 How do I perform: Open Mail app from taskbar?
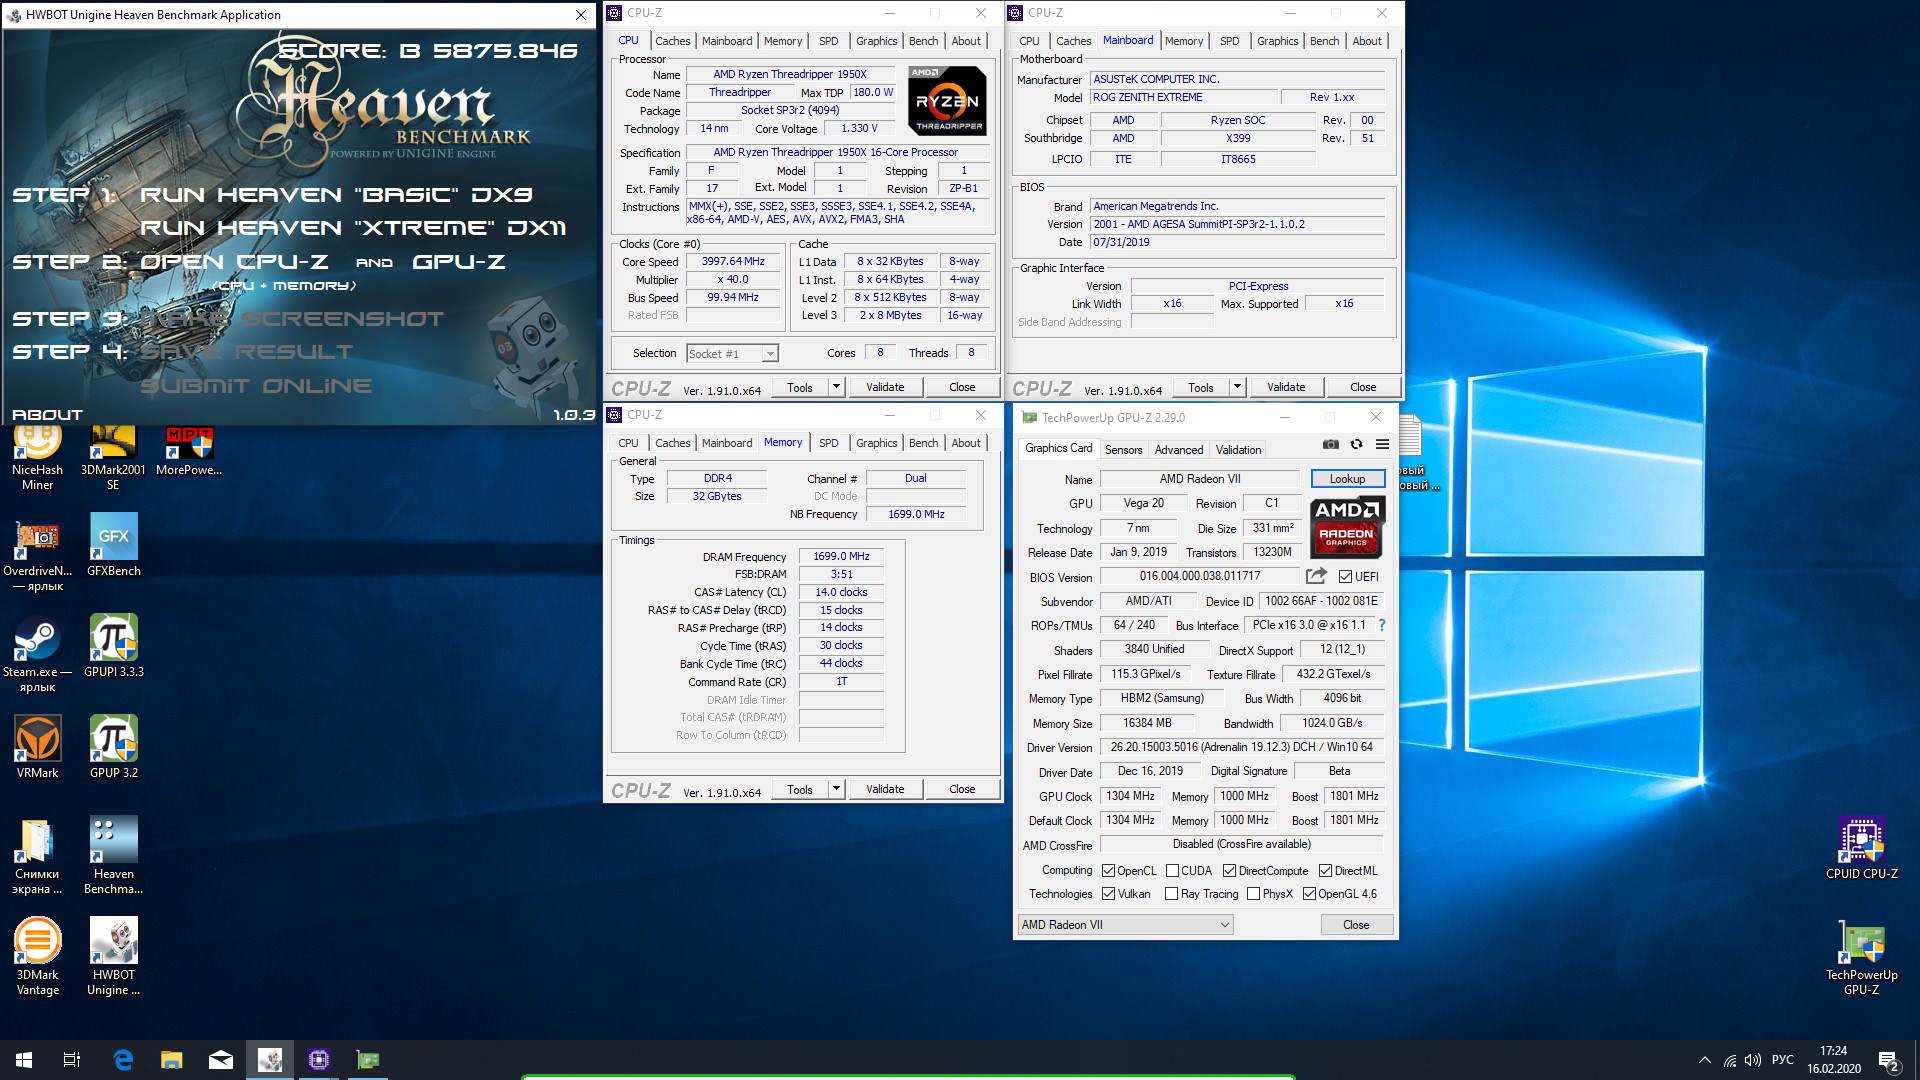click(x=221, y=1060)
